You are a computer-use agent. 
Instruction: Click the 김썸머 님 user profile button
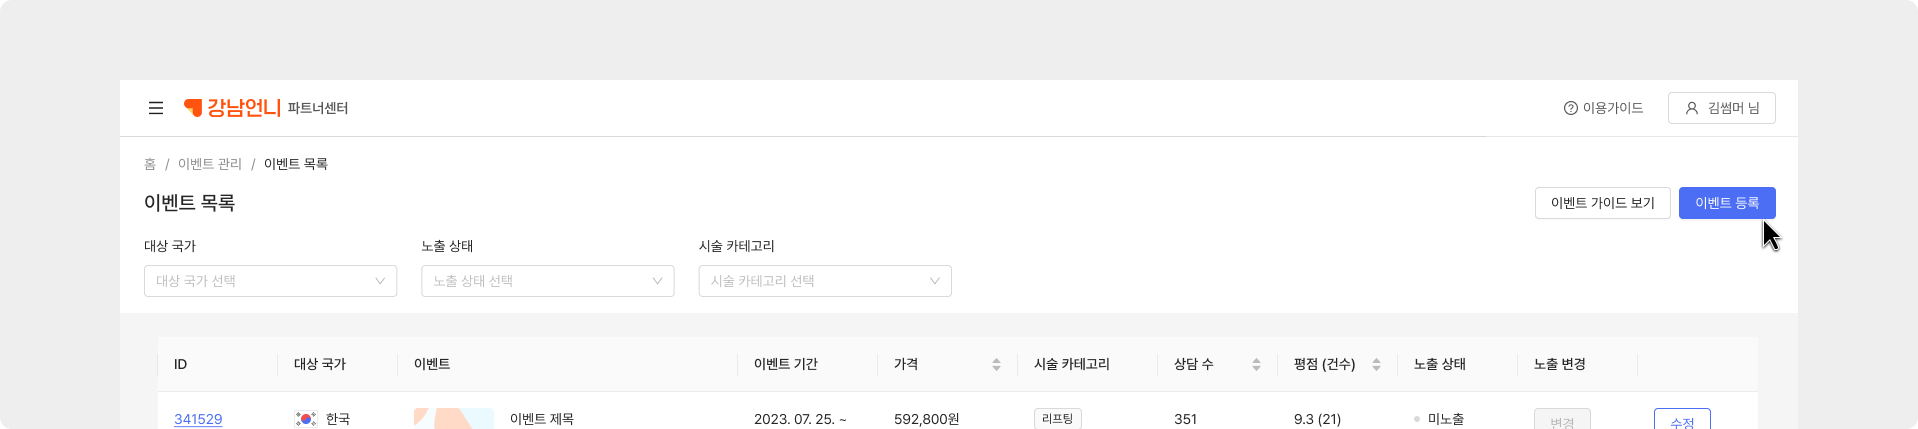coord(1721,108)
